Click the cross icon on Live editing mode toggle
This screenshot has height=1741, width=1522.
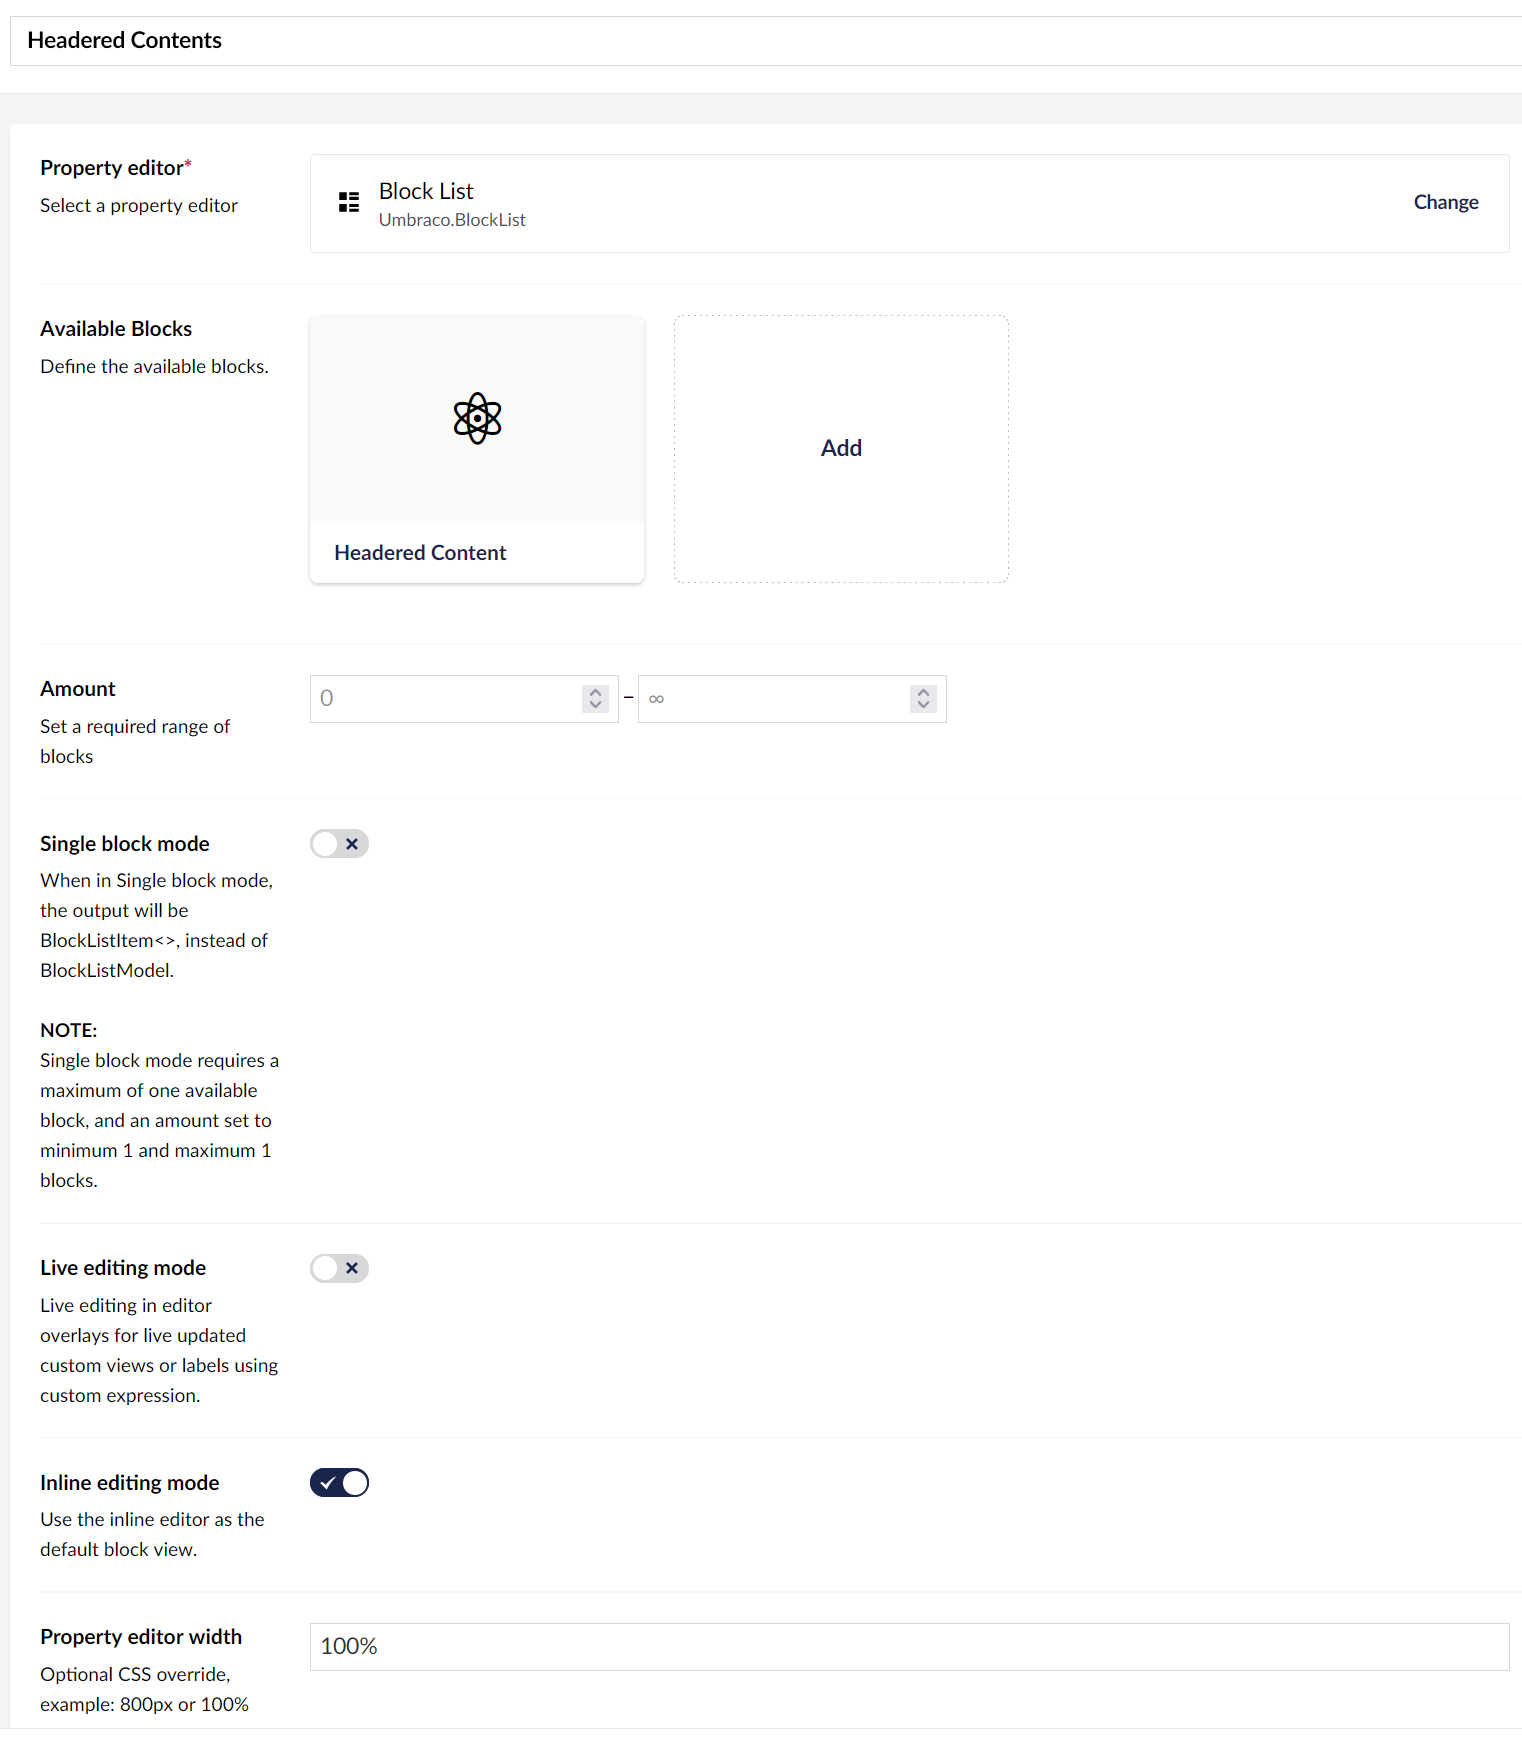tap(351, 1268)
